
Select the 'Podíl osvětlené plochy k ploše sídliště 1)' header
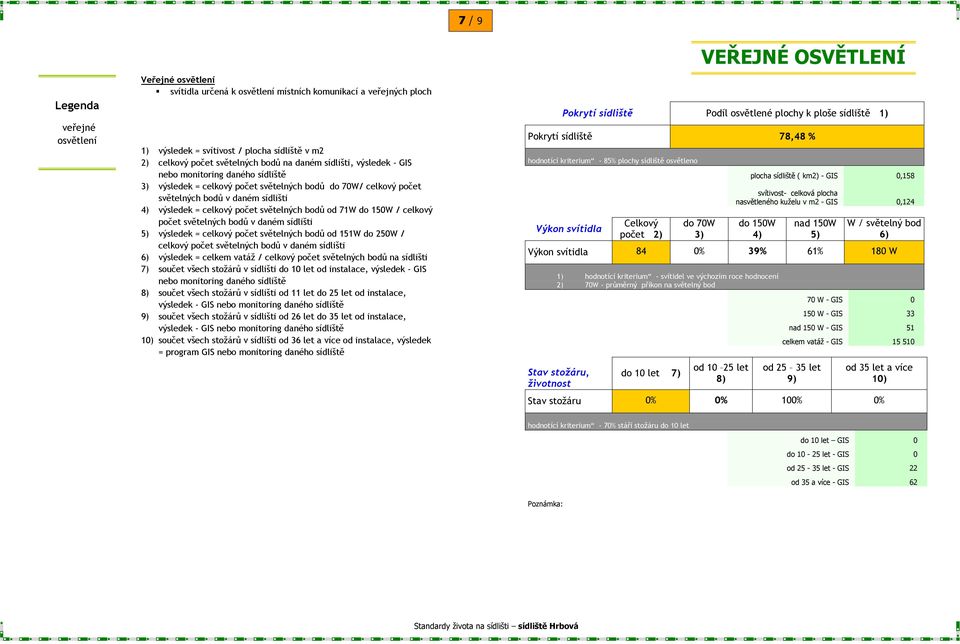(x=797, y=113)
